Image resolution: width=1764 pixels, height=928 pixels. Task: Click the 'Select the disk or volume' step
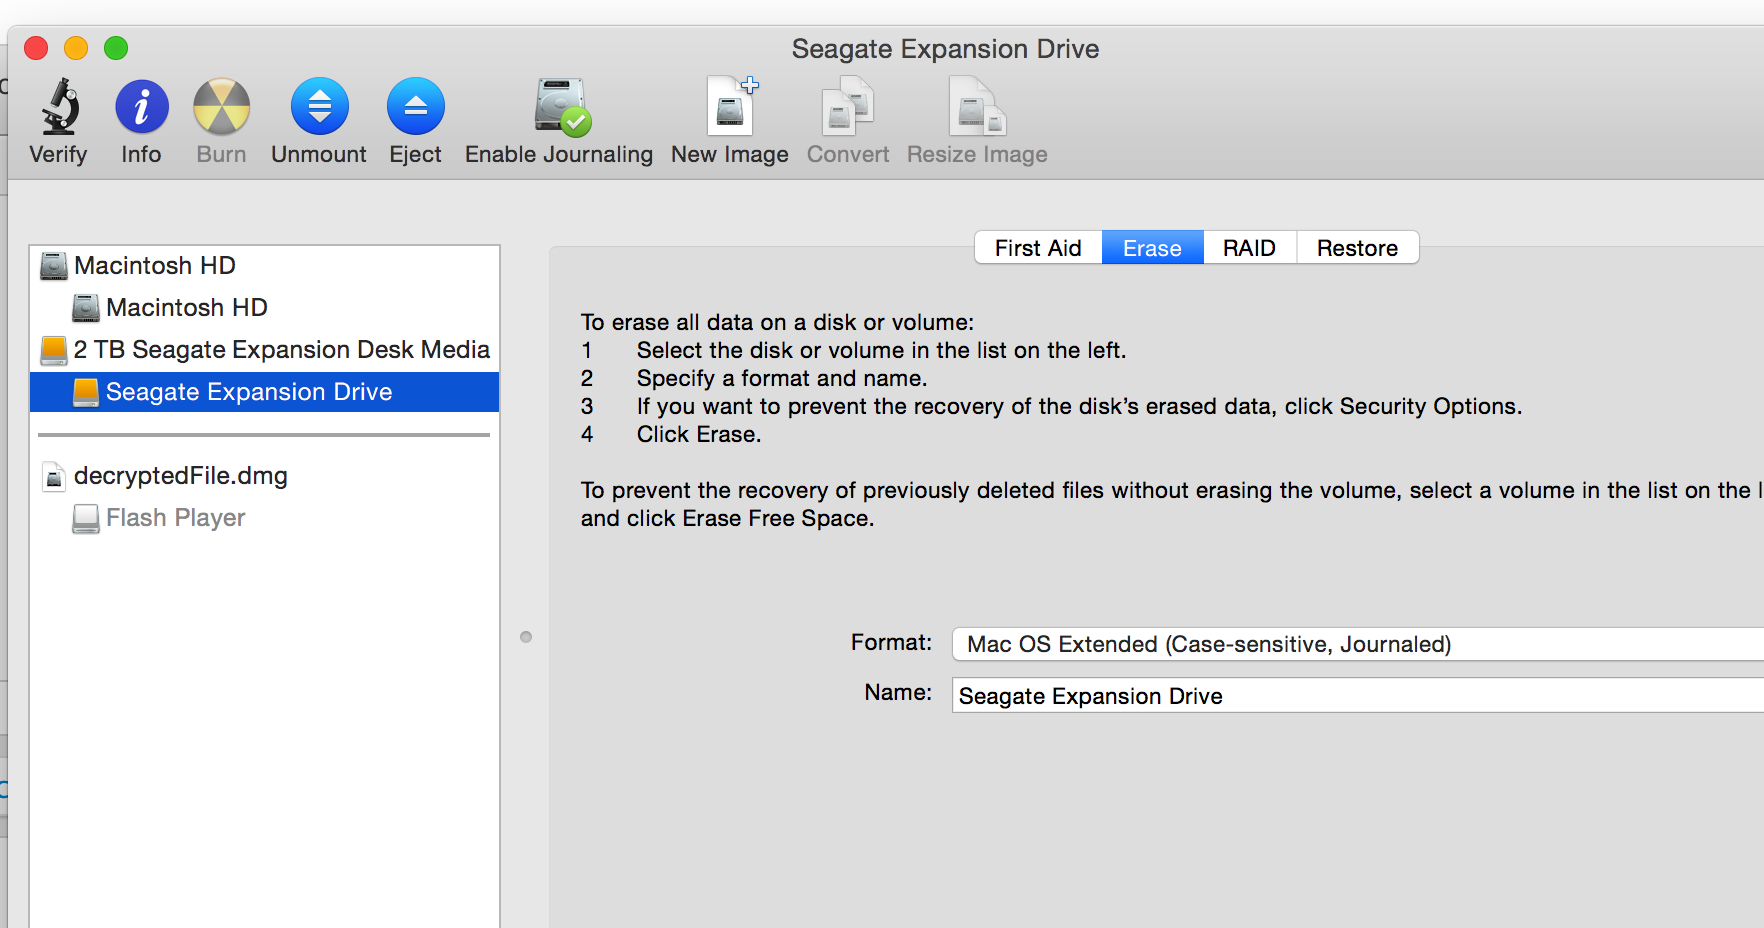point(881,350)
